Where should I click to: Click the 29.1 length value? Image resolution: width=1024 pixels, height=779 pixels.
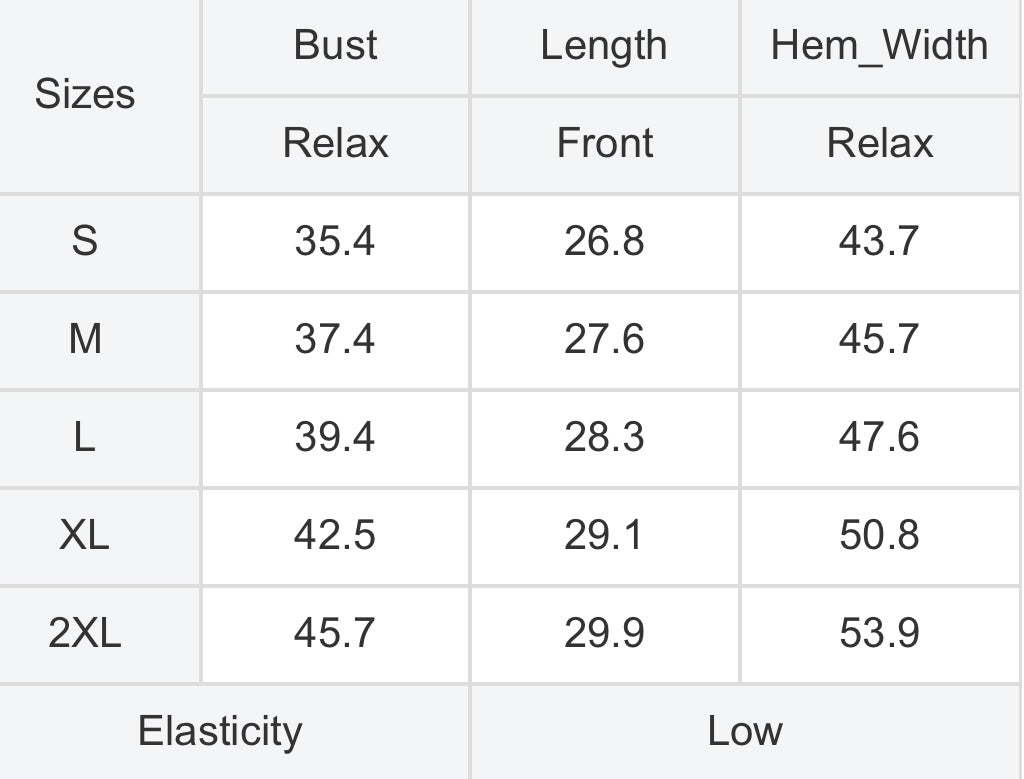604,534
